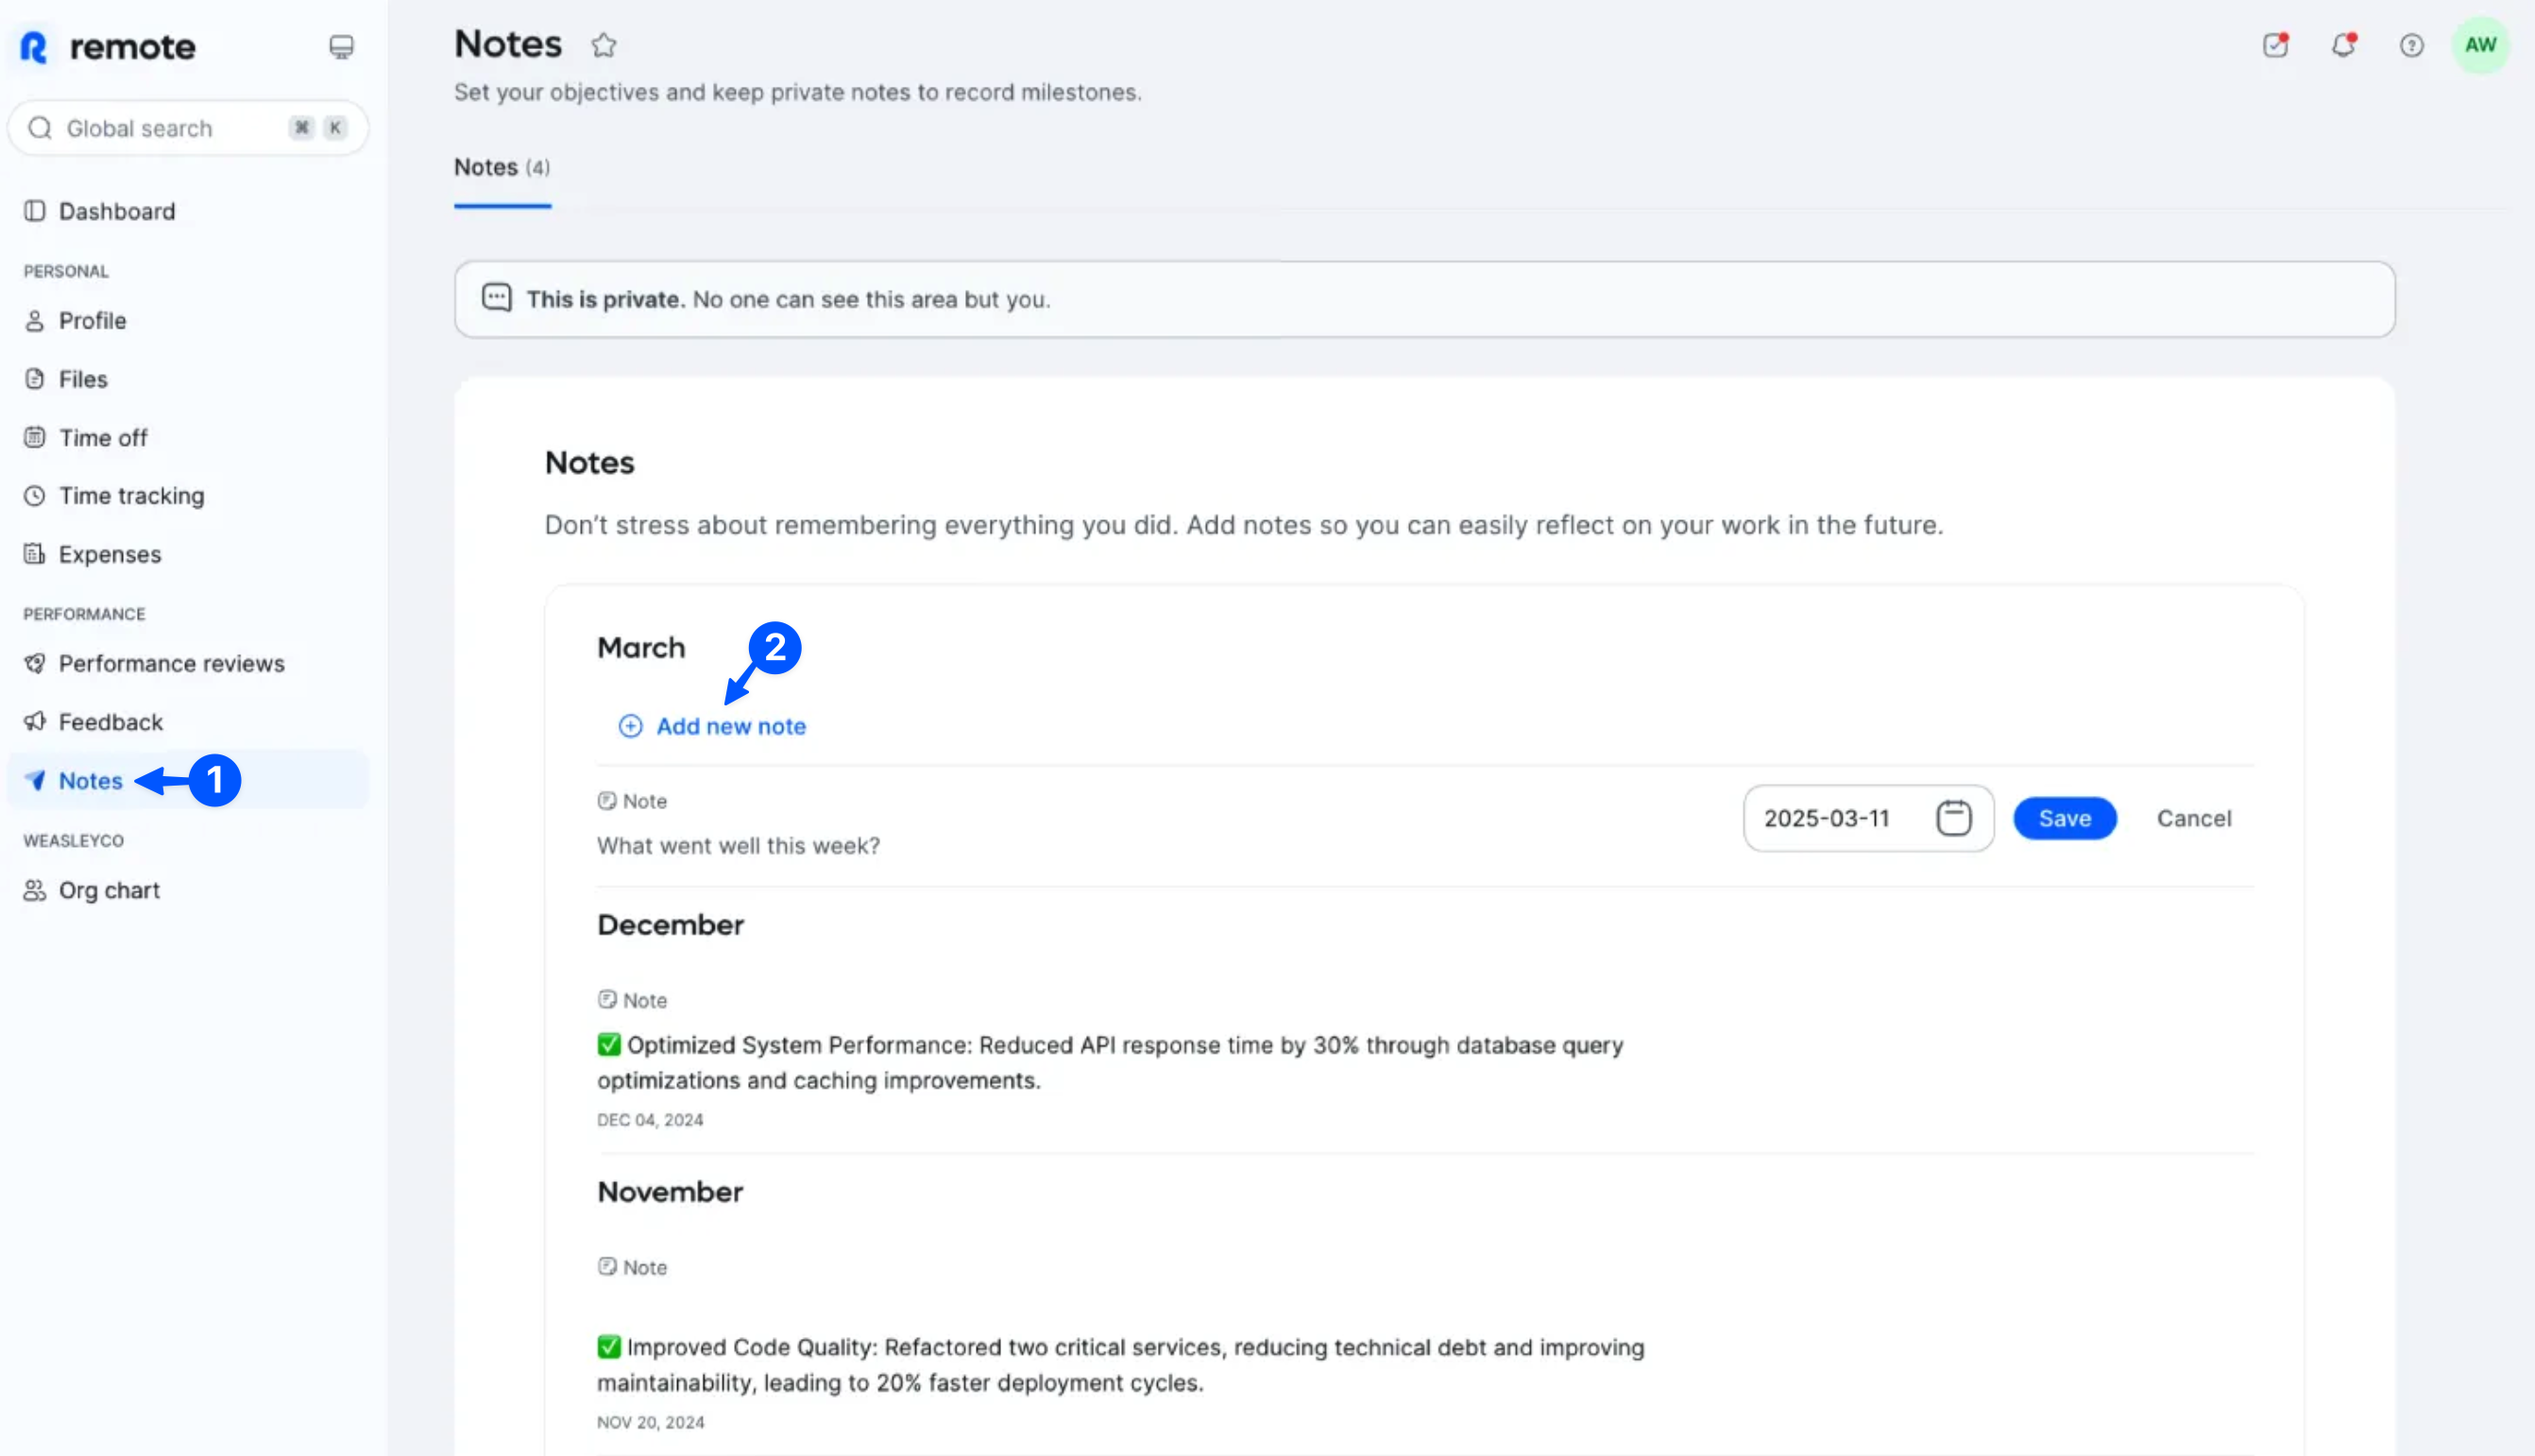
Task: Save the new note
Action: pos(2064,818)
